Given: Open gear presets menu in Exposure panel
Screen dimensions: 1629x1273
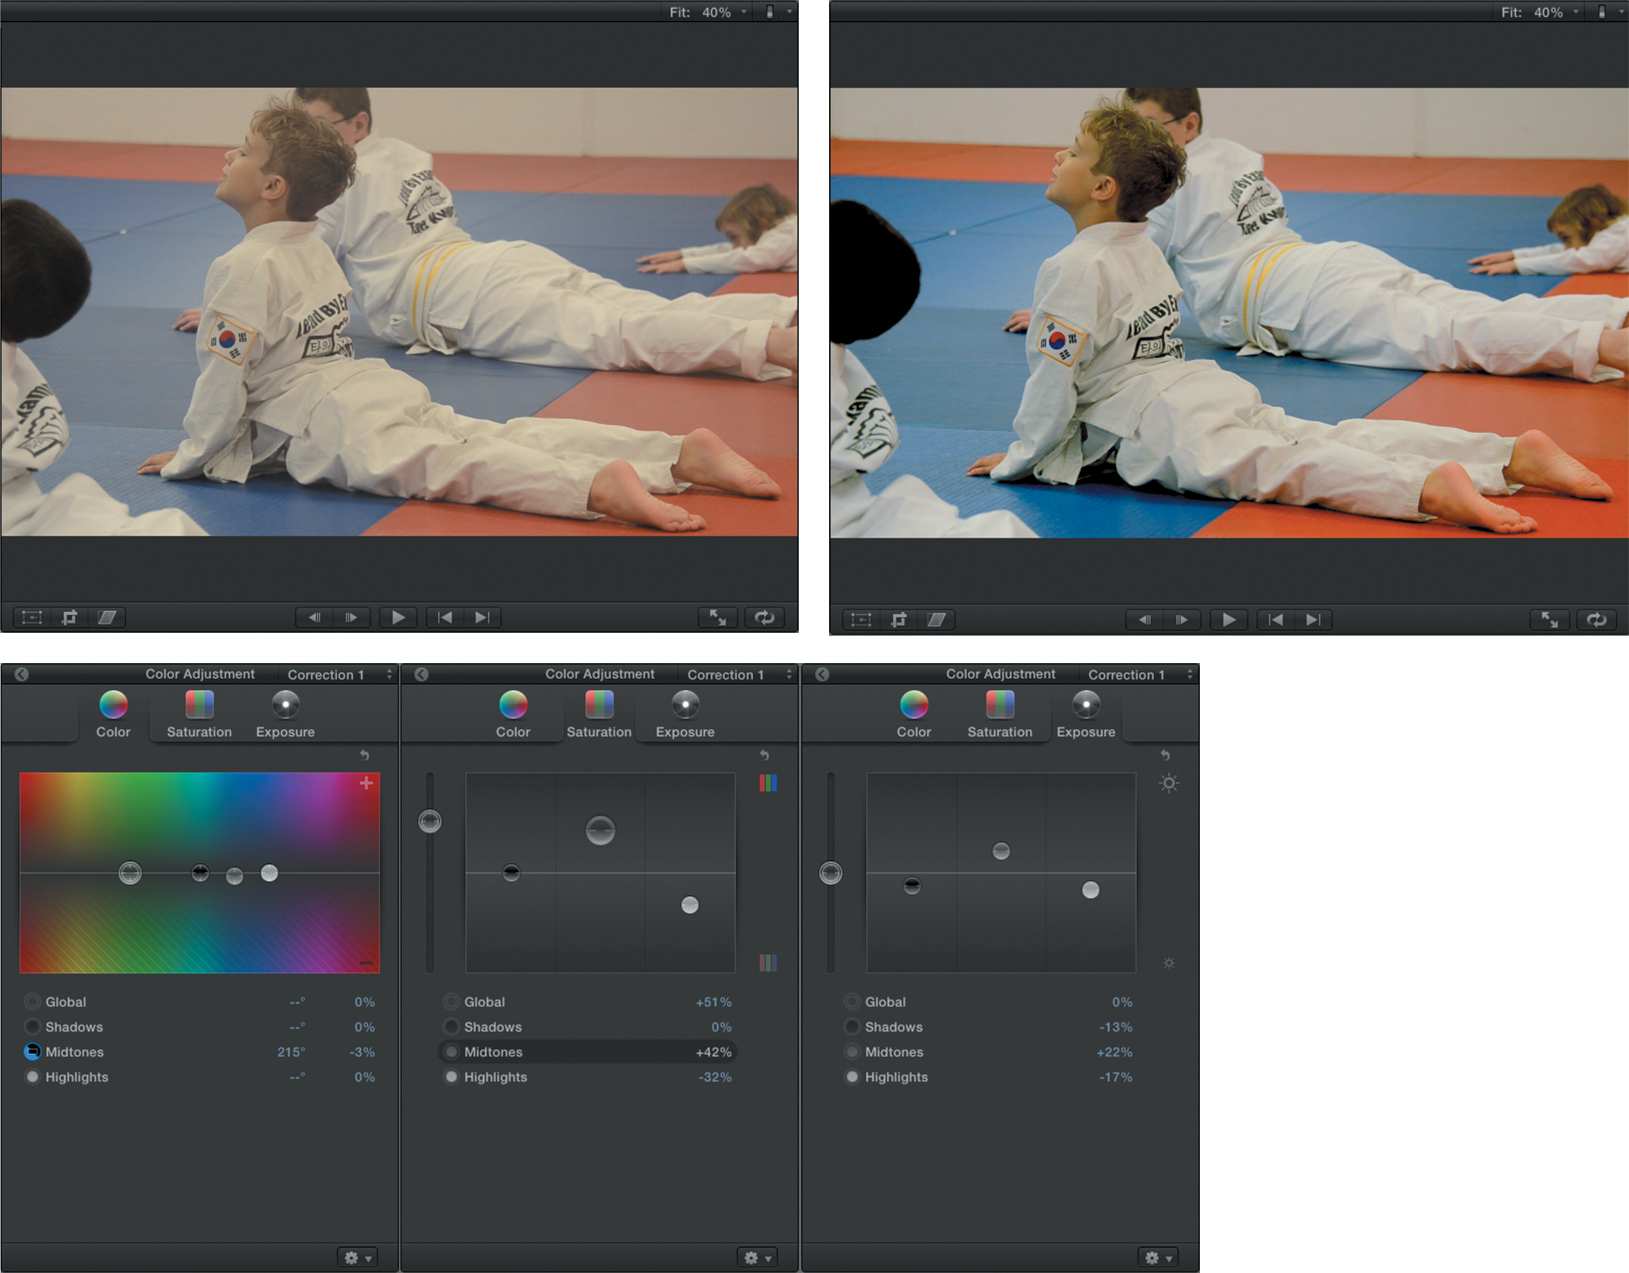Looking at the screenshot, I should (x=1158, y=1257).
